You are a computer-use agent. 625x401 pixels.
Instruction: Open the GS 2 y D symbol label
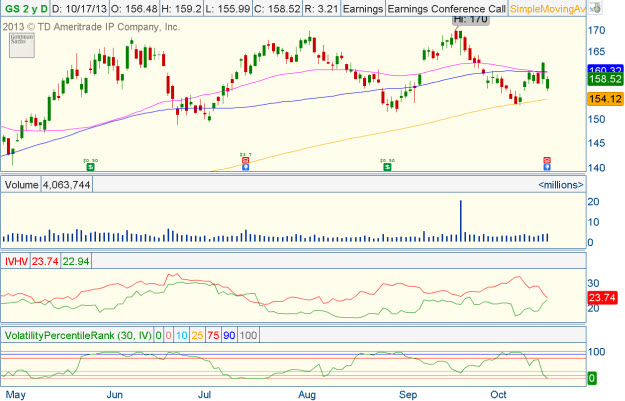[x=25, y=8]
